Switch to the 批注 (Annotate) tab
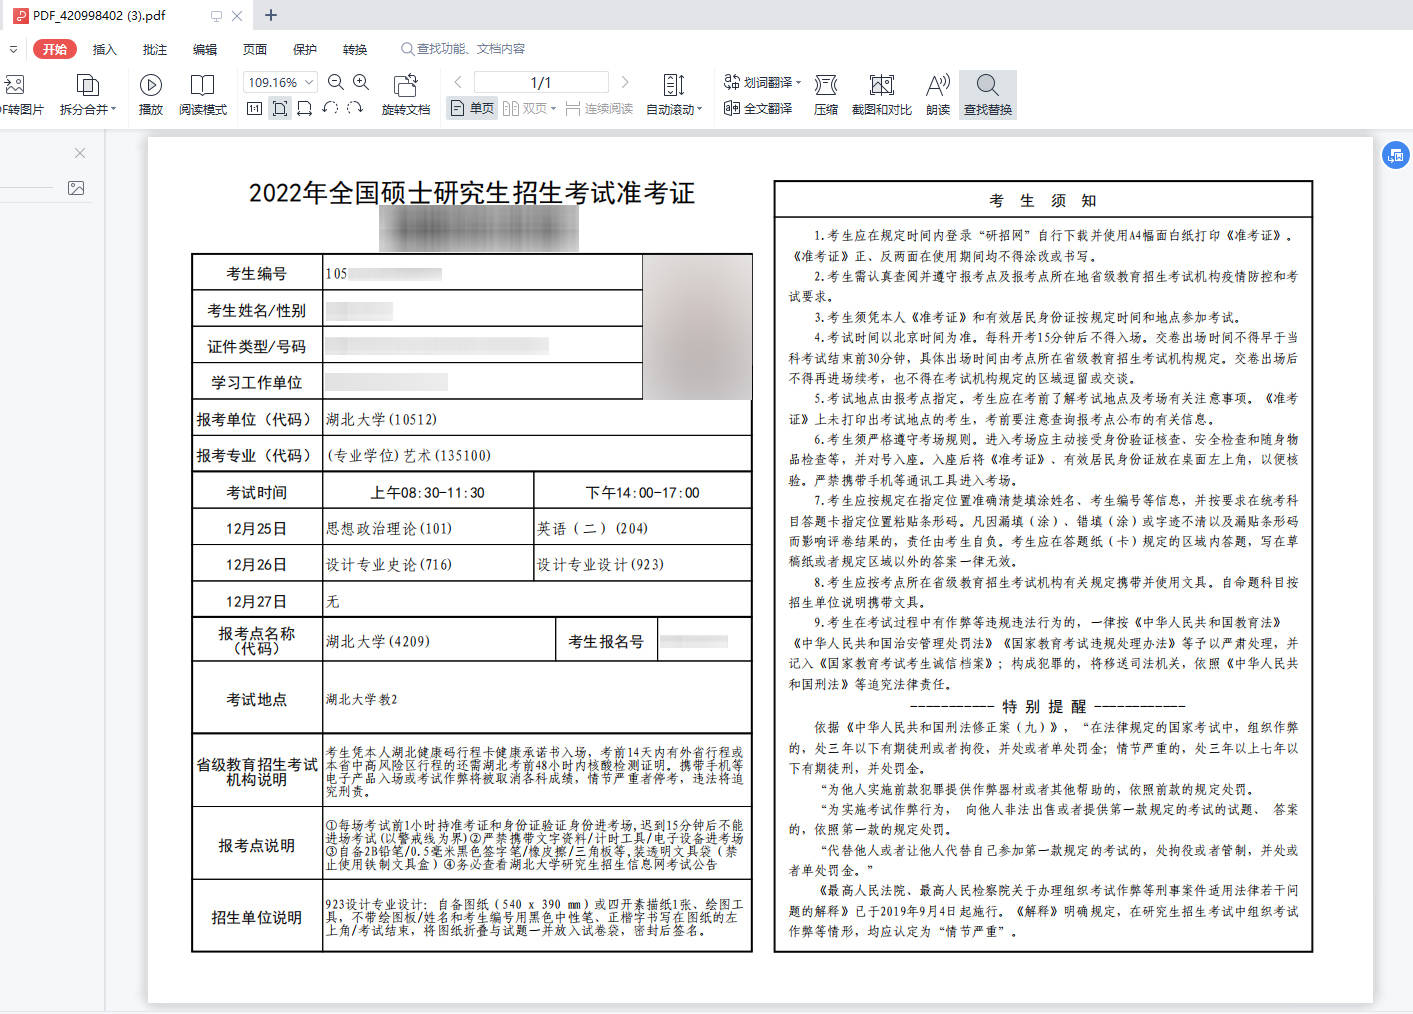This screenshot has height=1014, width=1413. click(155, 49)
